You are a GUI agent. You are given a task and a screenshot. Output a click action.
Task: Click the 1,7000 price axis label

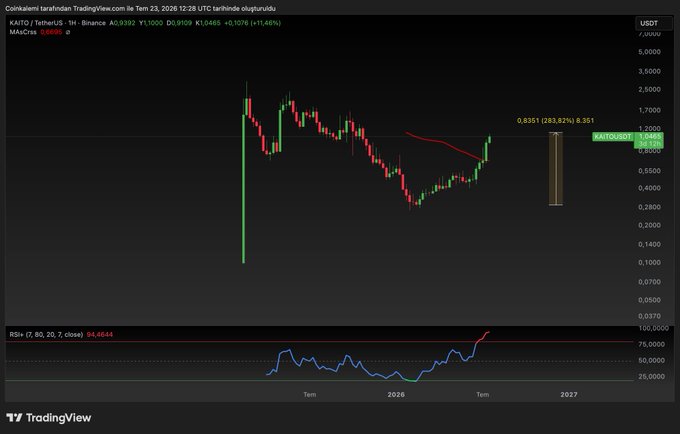[649, 110]
